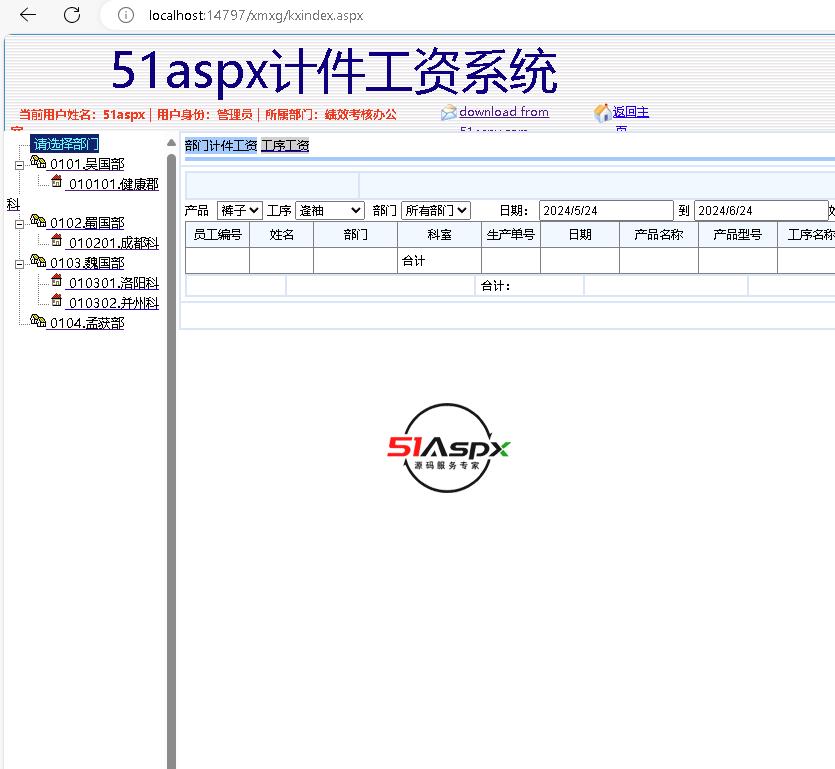This screenshot has height=769, width=835.
Task: Click the department icon beside 0101.吴国部
Action: (38, 163)
